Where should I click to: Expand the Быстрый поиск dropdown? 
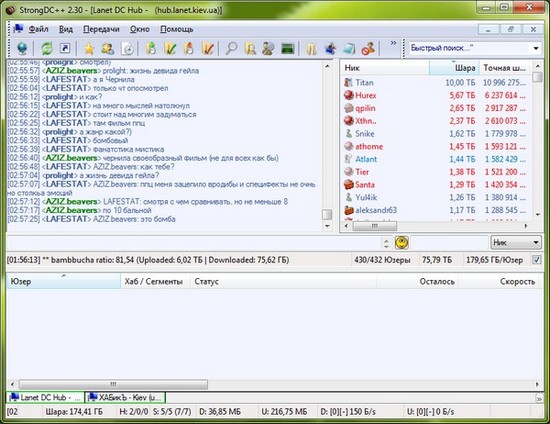tap(536, 48)
